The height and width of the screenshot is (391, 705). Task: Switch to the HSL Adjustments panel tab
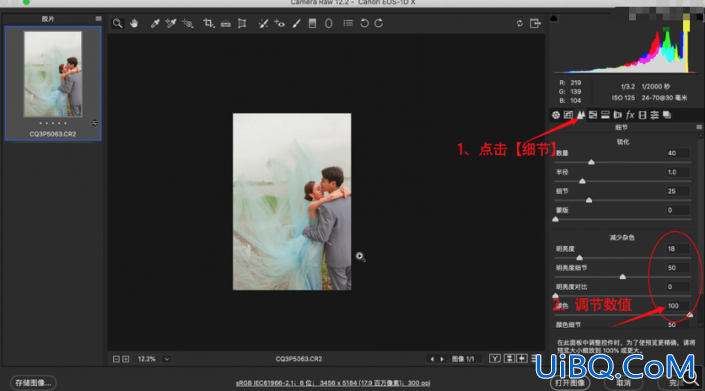(x=593, y=115)
